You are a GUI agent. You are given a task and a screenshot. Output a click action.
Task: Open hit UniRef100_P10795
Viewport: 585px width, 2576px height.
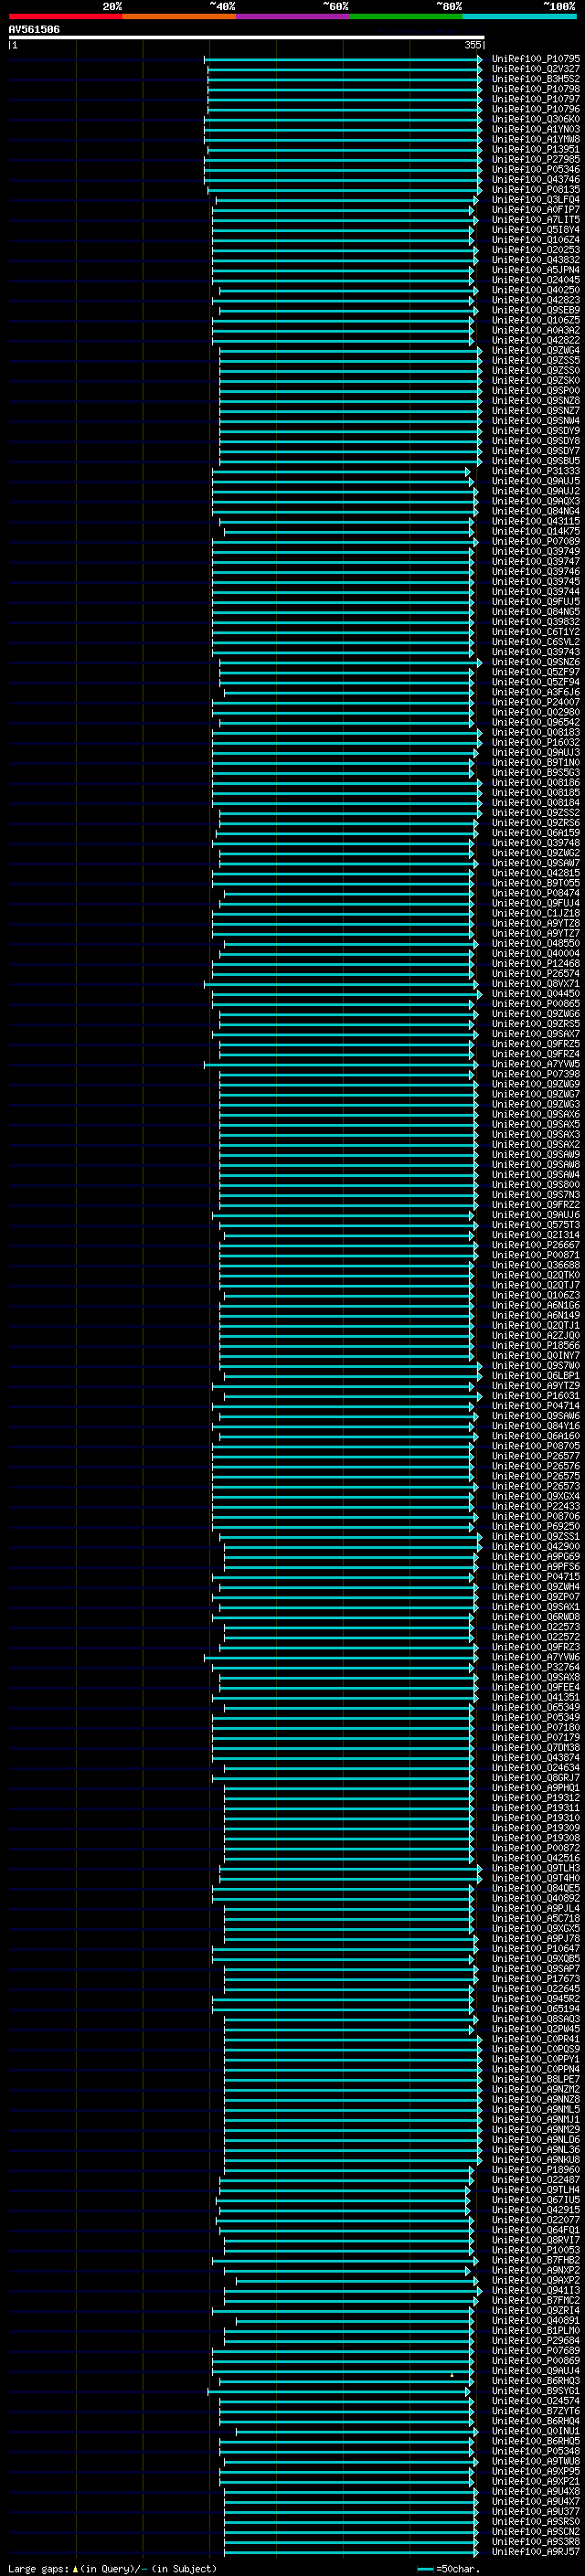[535, 59]
